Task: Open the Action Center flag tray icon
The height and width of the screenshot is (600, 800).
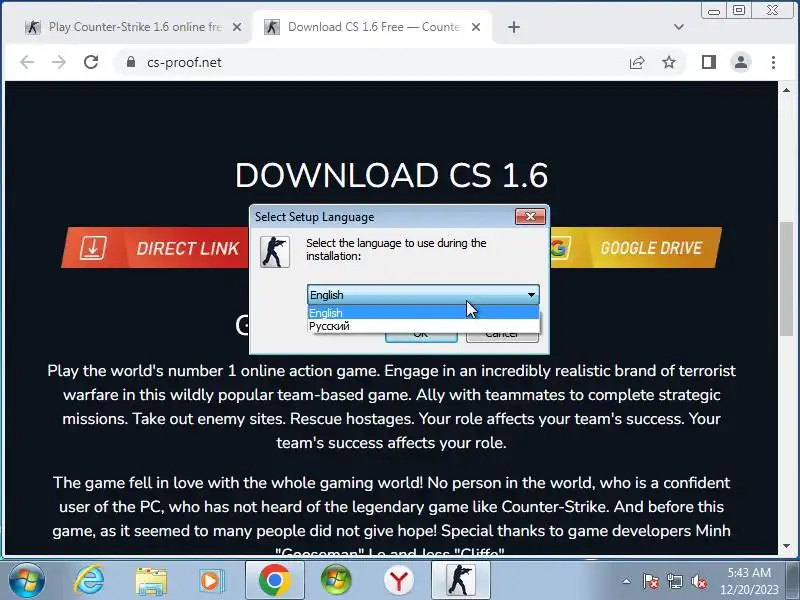Action: (651, 581)
